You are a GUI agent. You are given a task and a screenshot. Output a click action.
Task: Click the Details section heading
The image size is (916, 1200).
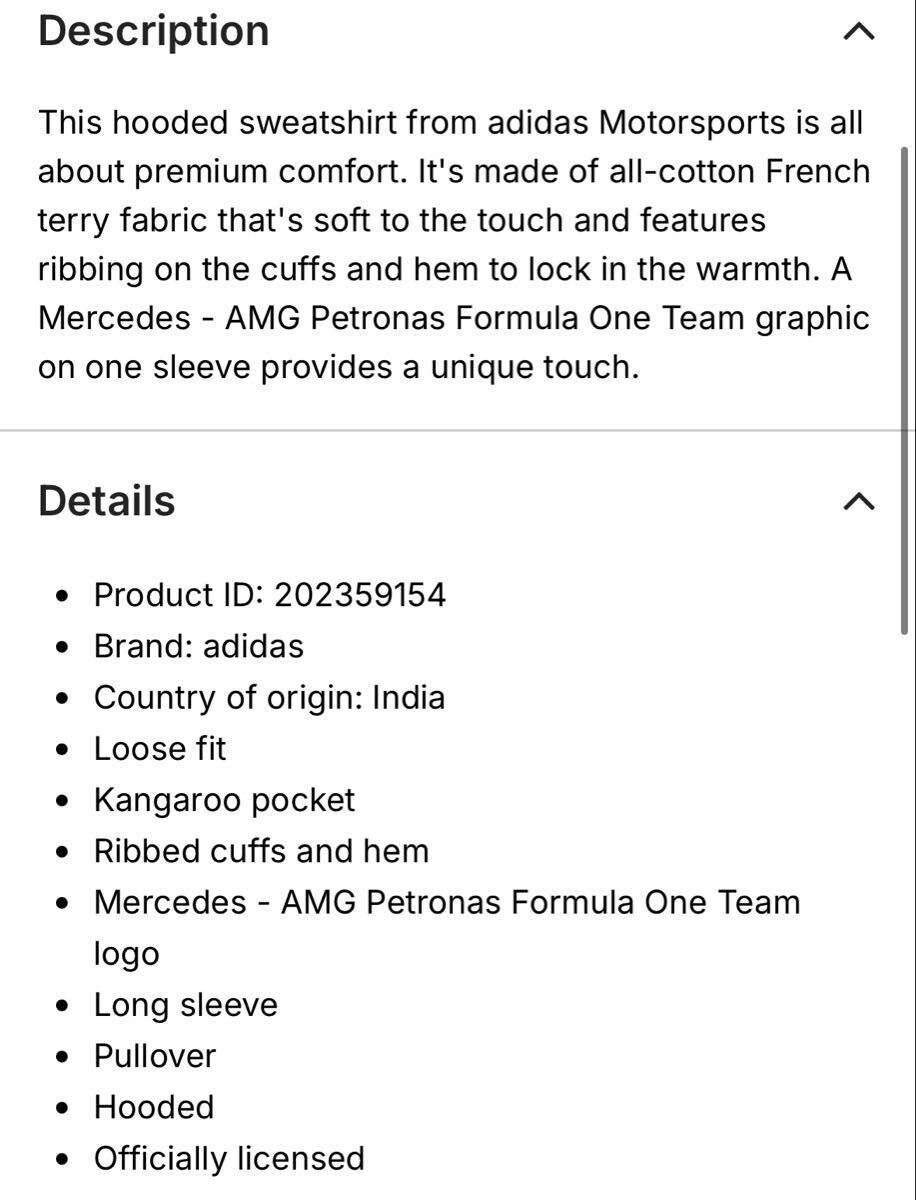pyautogui.click(x=107, y=501)
